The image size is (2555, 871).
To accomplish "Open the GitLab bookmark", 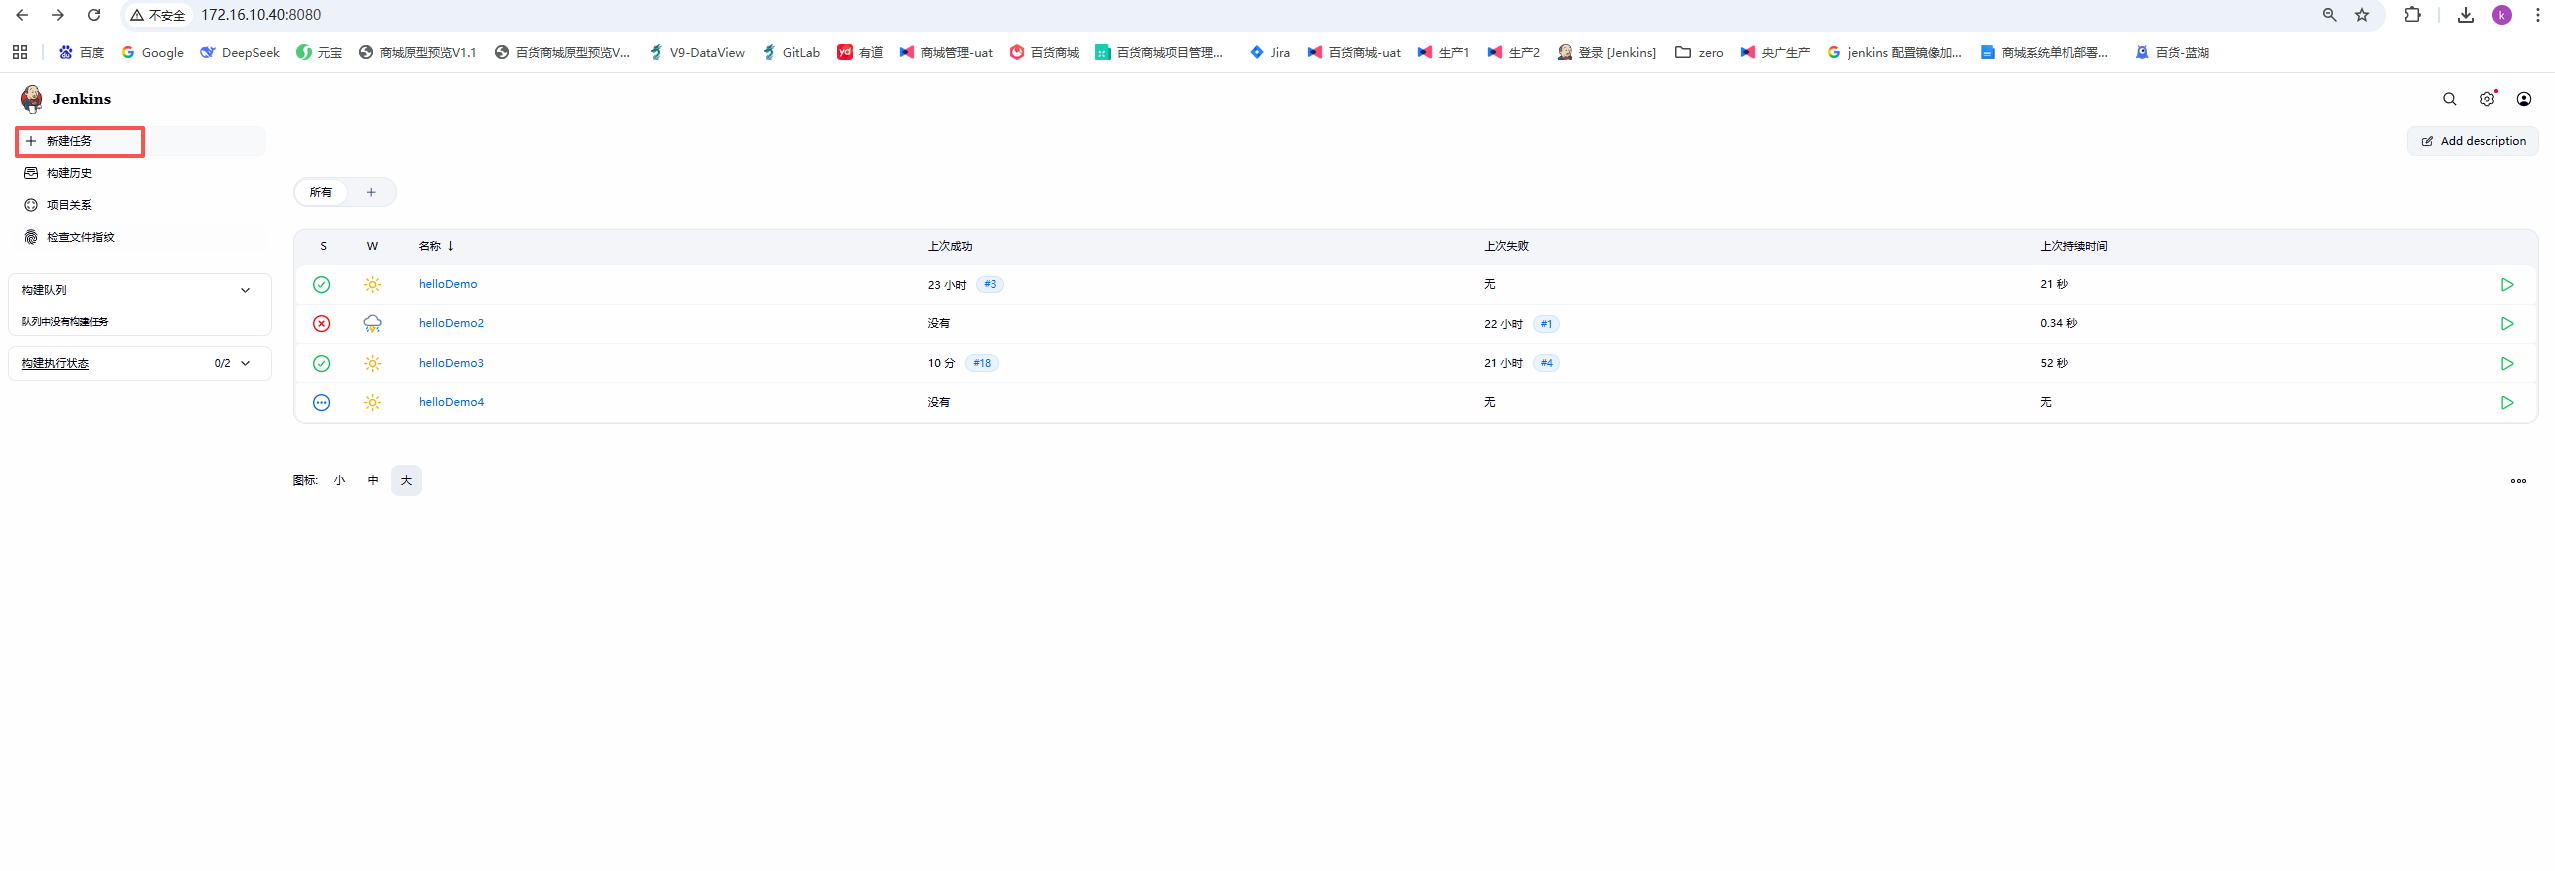I will (x=790, y=52).
